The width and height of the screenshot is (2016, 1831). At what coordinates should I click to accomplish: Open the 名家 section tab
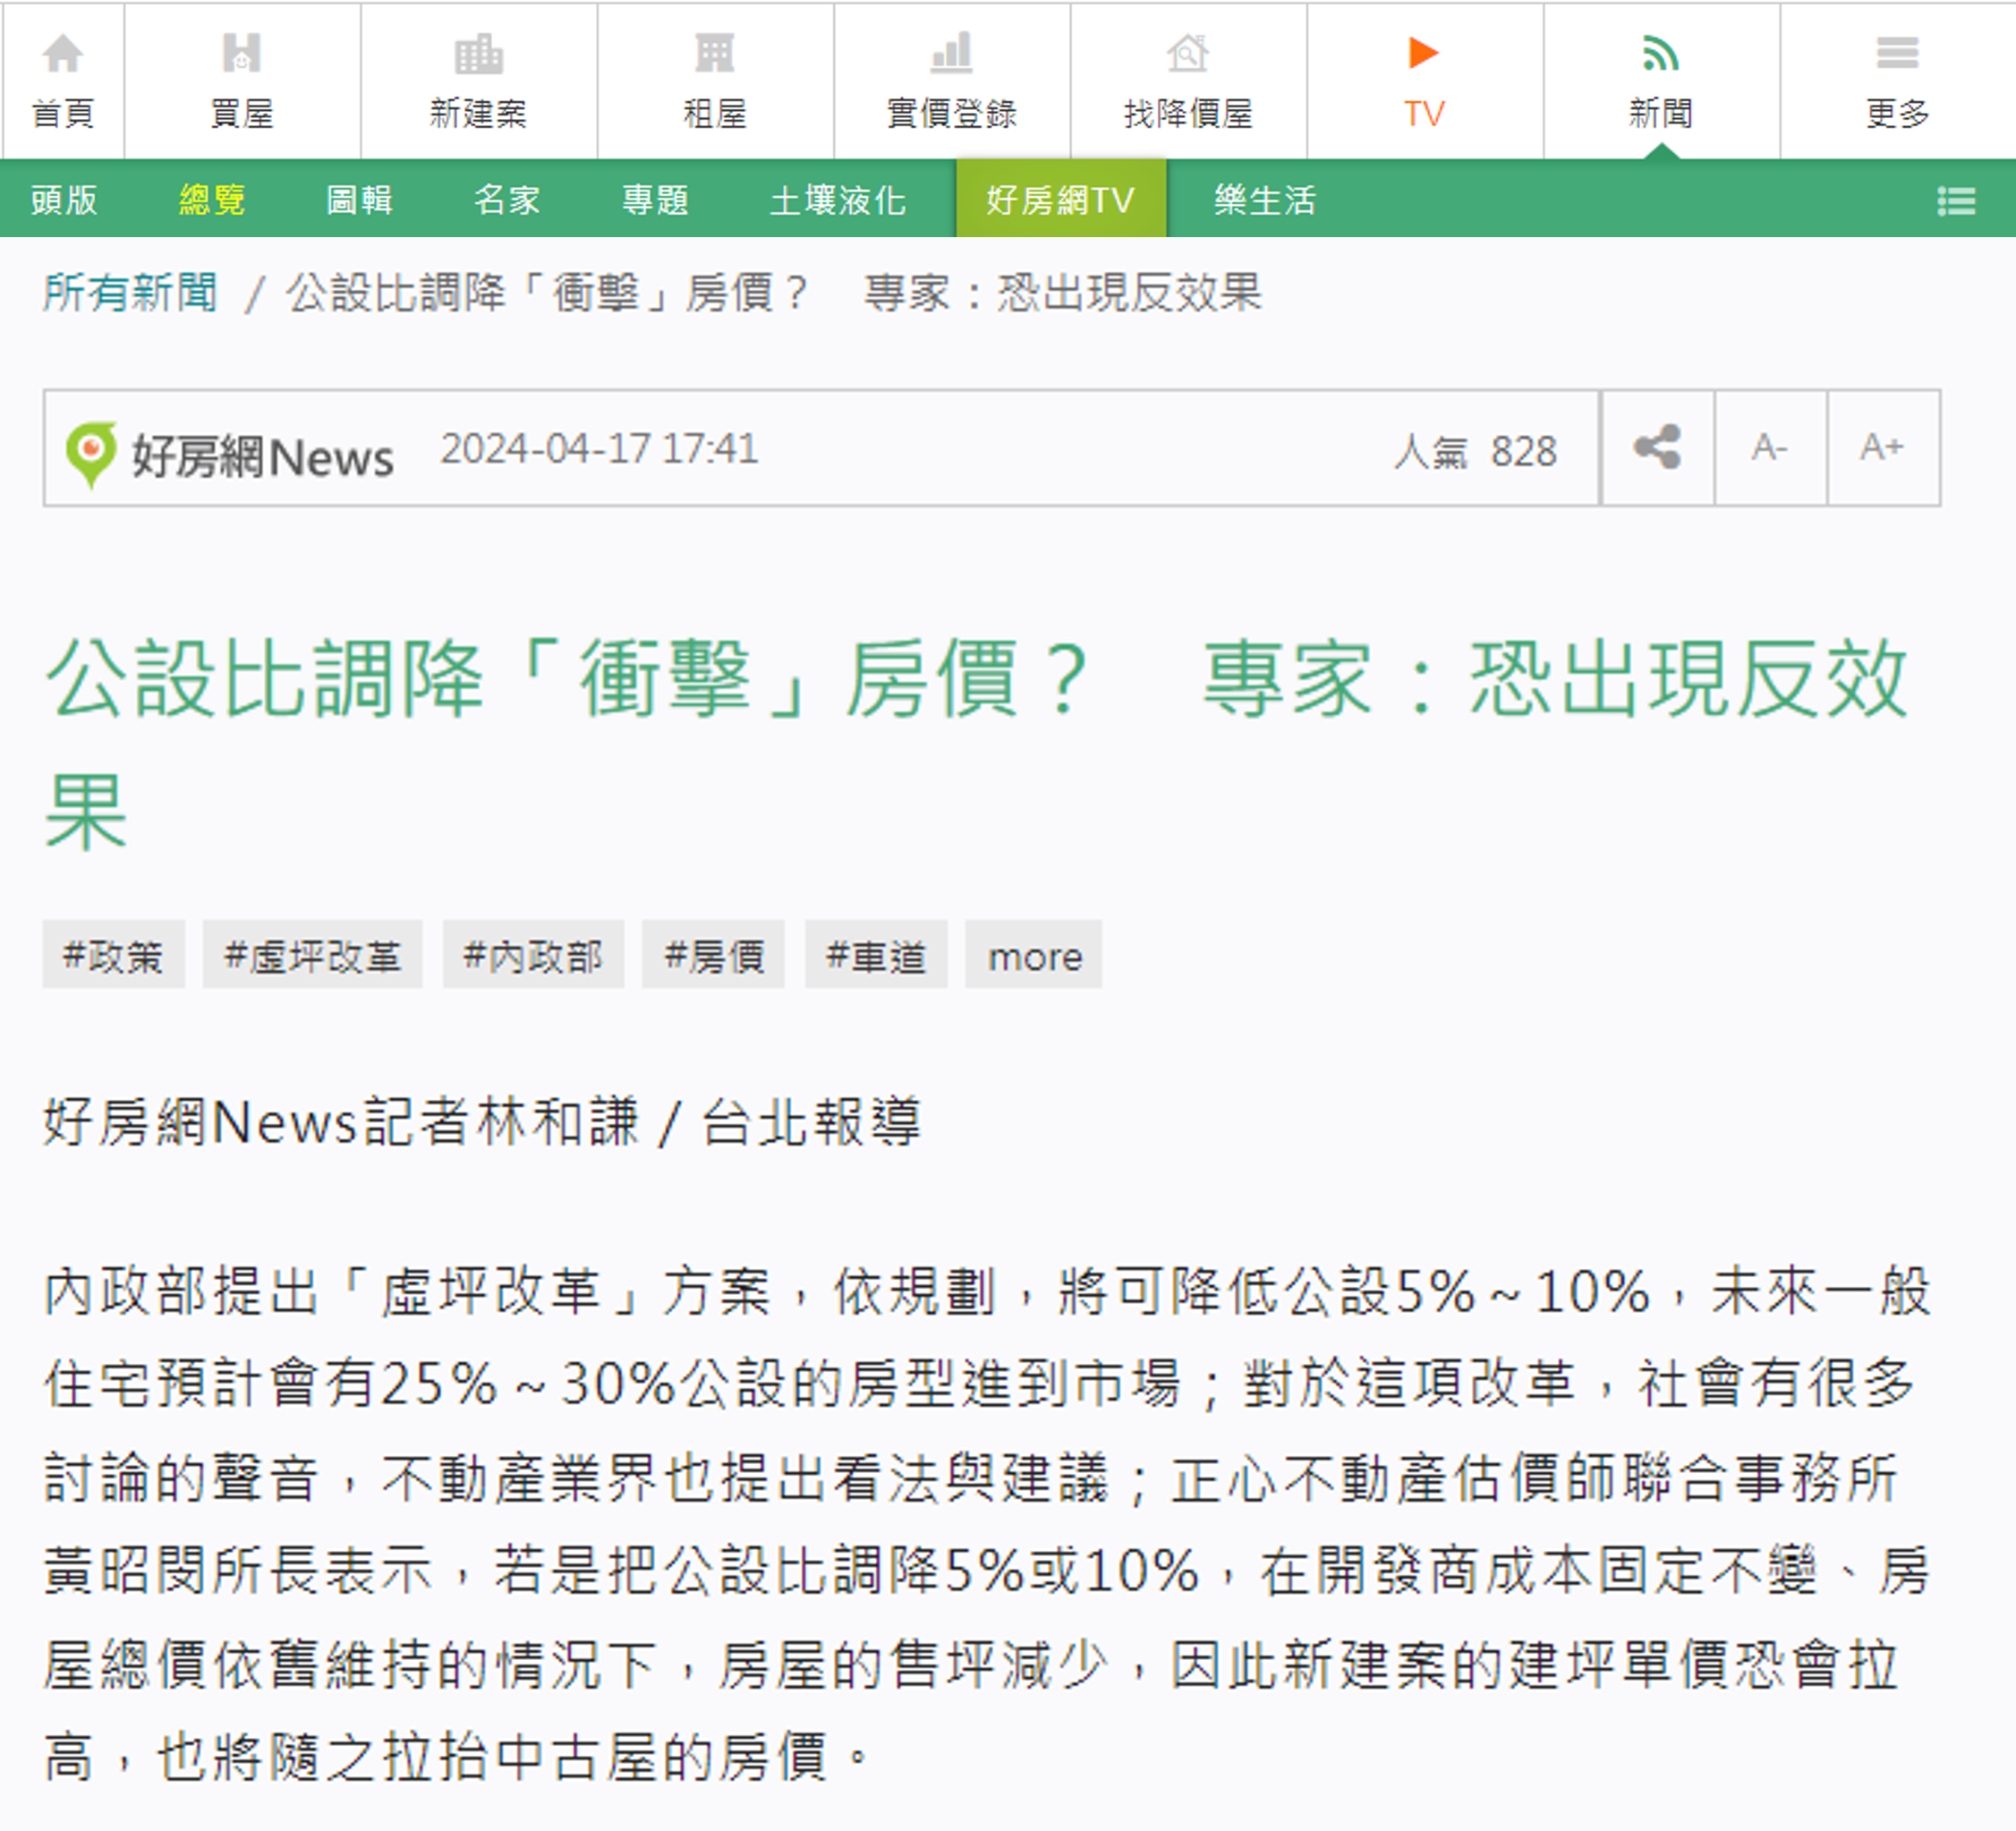pos(506,200)
